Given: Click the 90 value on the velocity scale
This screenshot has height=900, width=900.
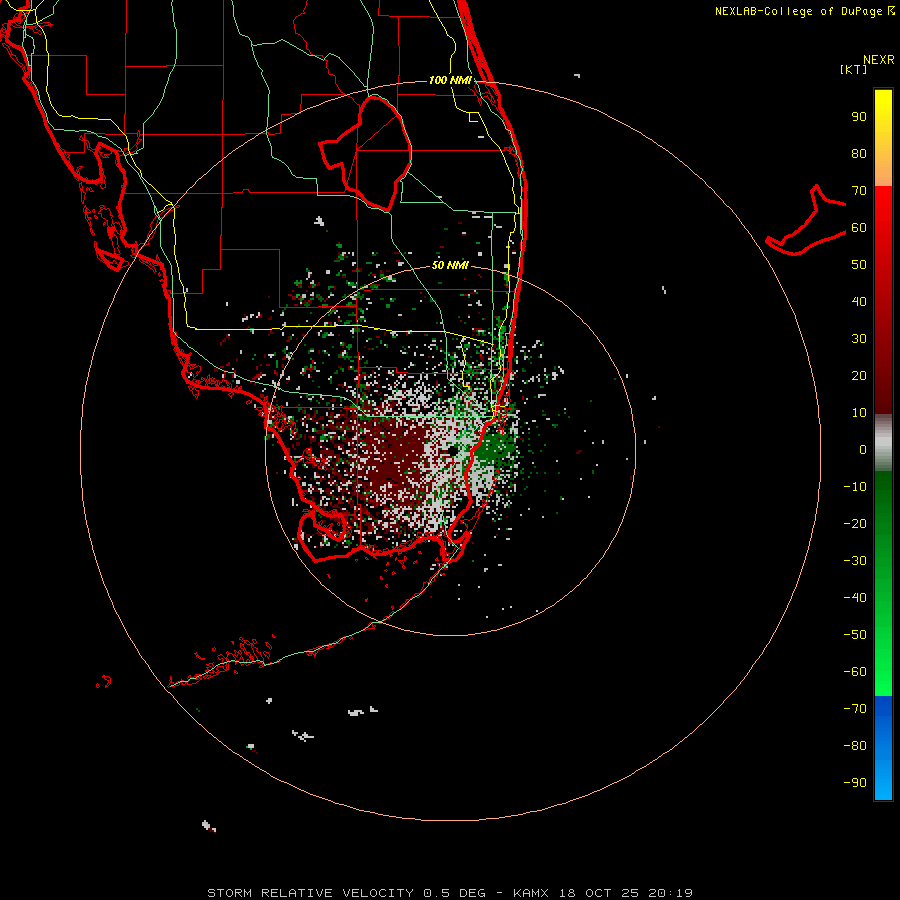Looking at the screenshot, I should click(x=859, y=117).
